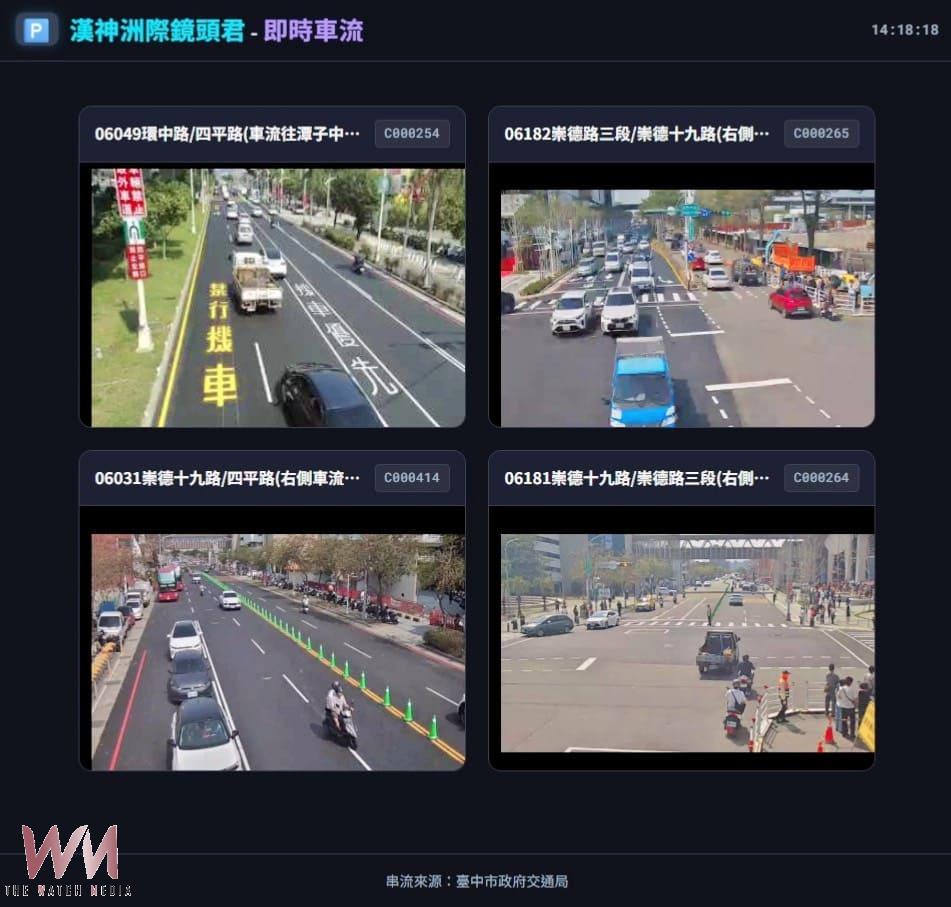Click the 臺中市政府交通局 name in footer
Viewport: 951px width, 907px height.
point(512,881)
